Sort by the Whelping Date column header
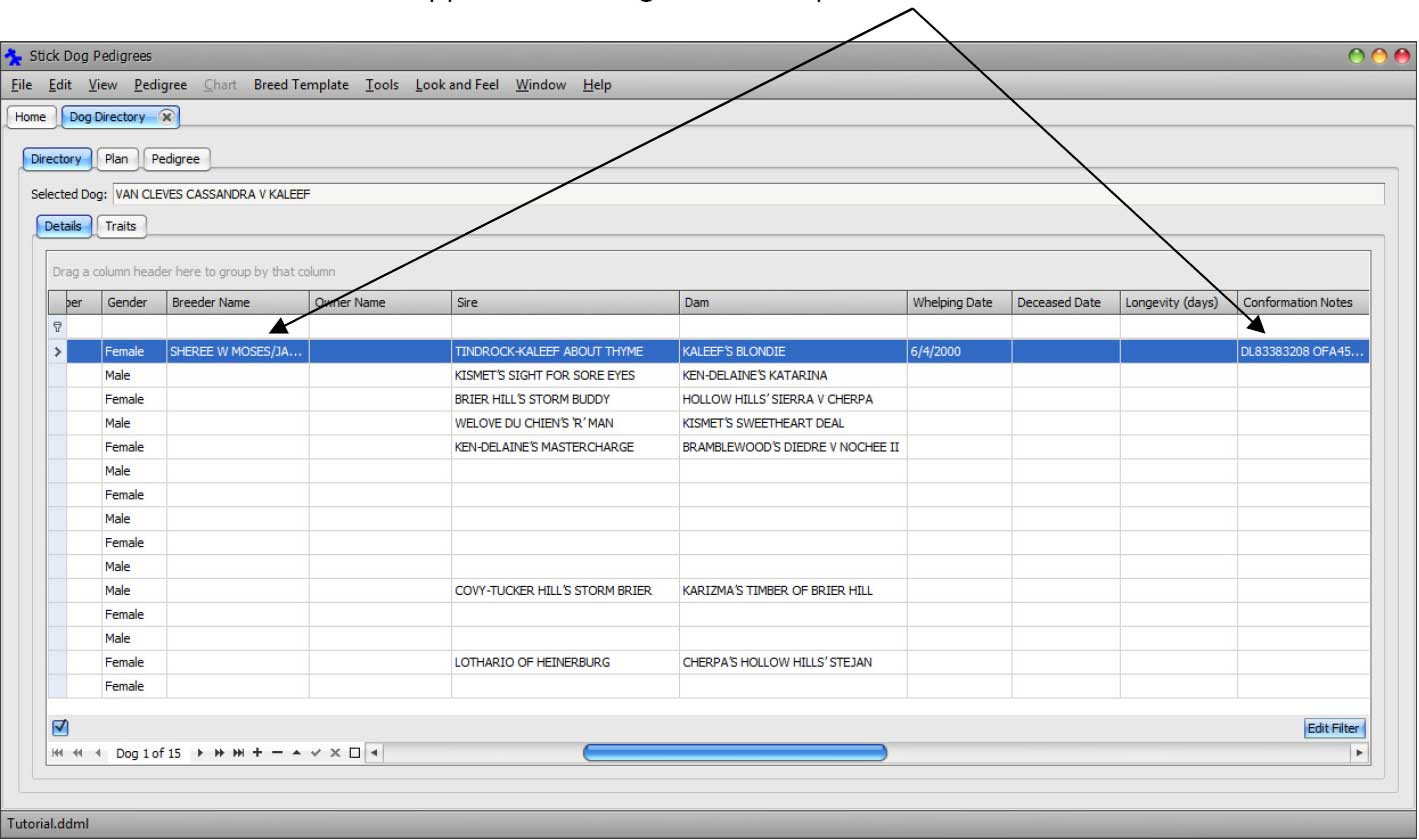The height and width of the screenshot is (840, 1419). (x=951, y=302)
